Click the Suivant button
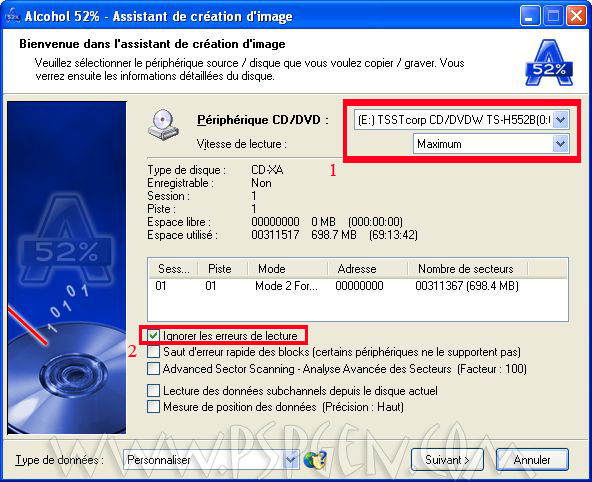Viewport: 592px width, 482px height. 447,460
